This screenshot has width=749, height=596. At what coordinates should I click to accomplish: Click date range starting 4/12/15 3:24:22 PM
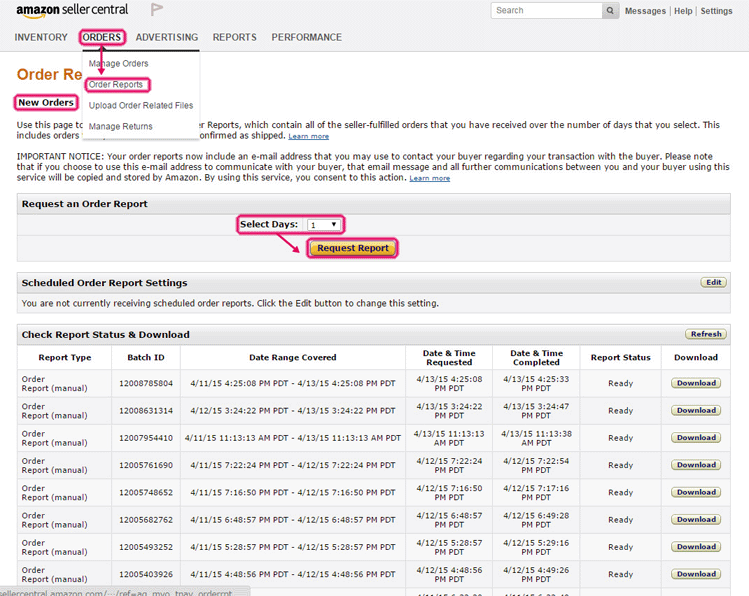(293, 410)
